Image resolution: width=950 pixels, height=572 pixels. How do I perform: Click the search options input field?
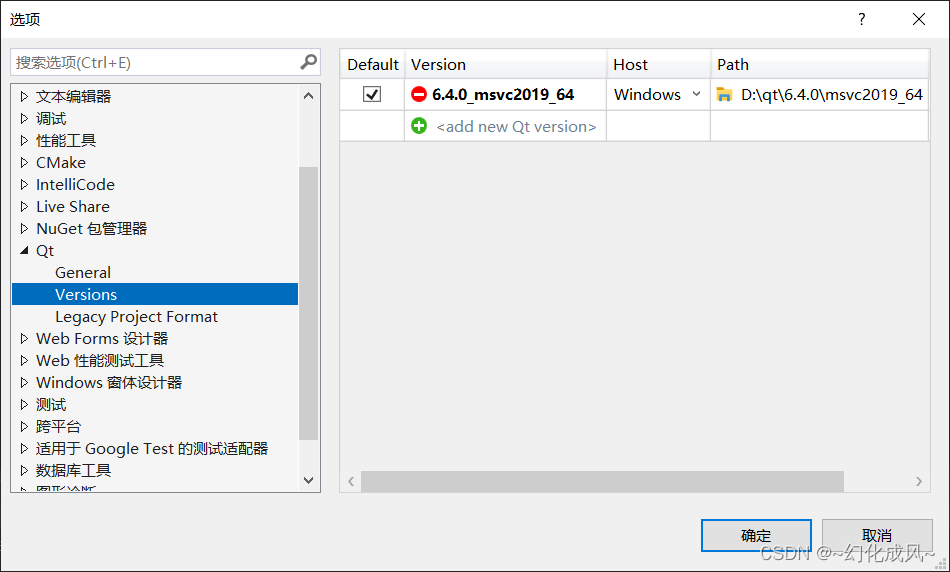[155, 62]
